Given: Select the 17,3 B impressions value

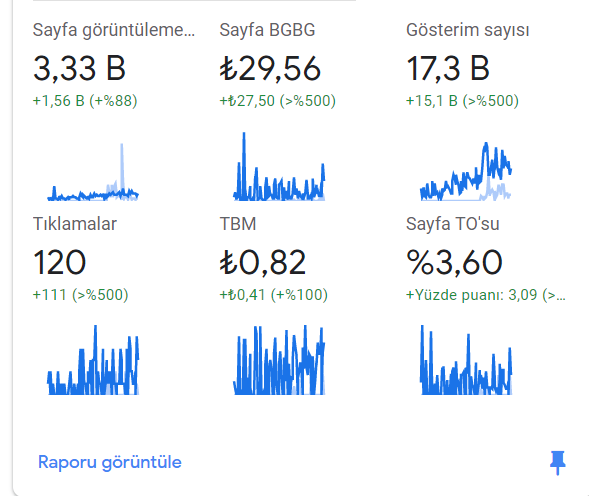Looking at the screenshot, I should [448, 68].
